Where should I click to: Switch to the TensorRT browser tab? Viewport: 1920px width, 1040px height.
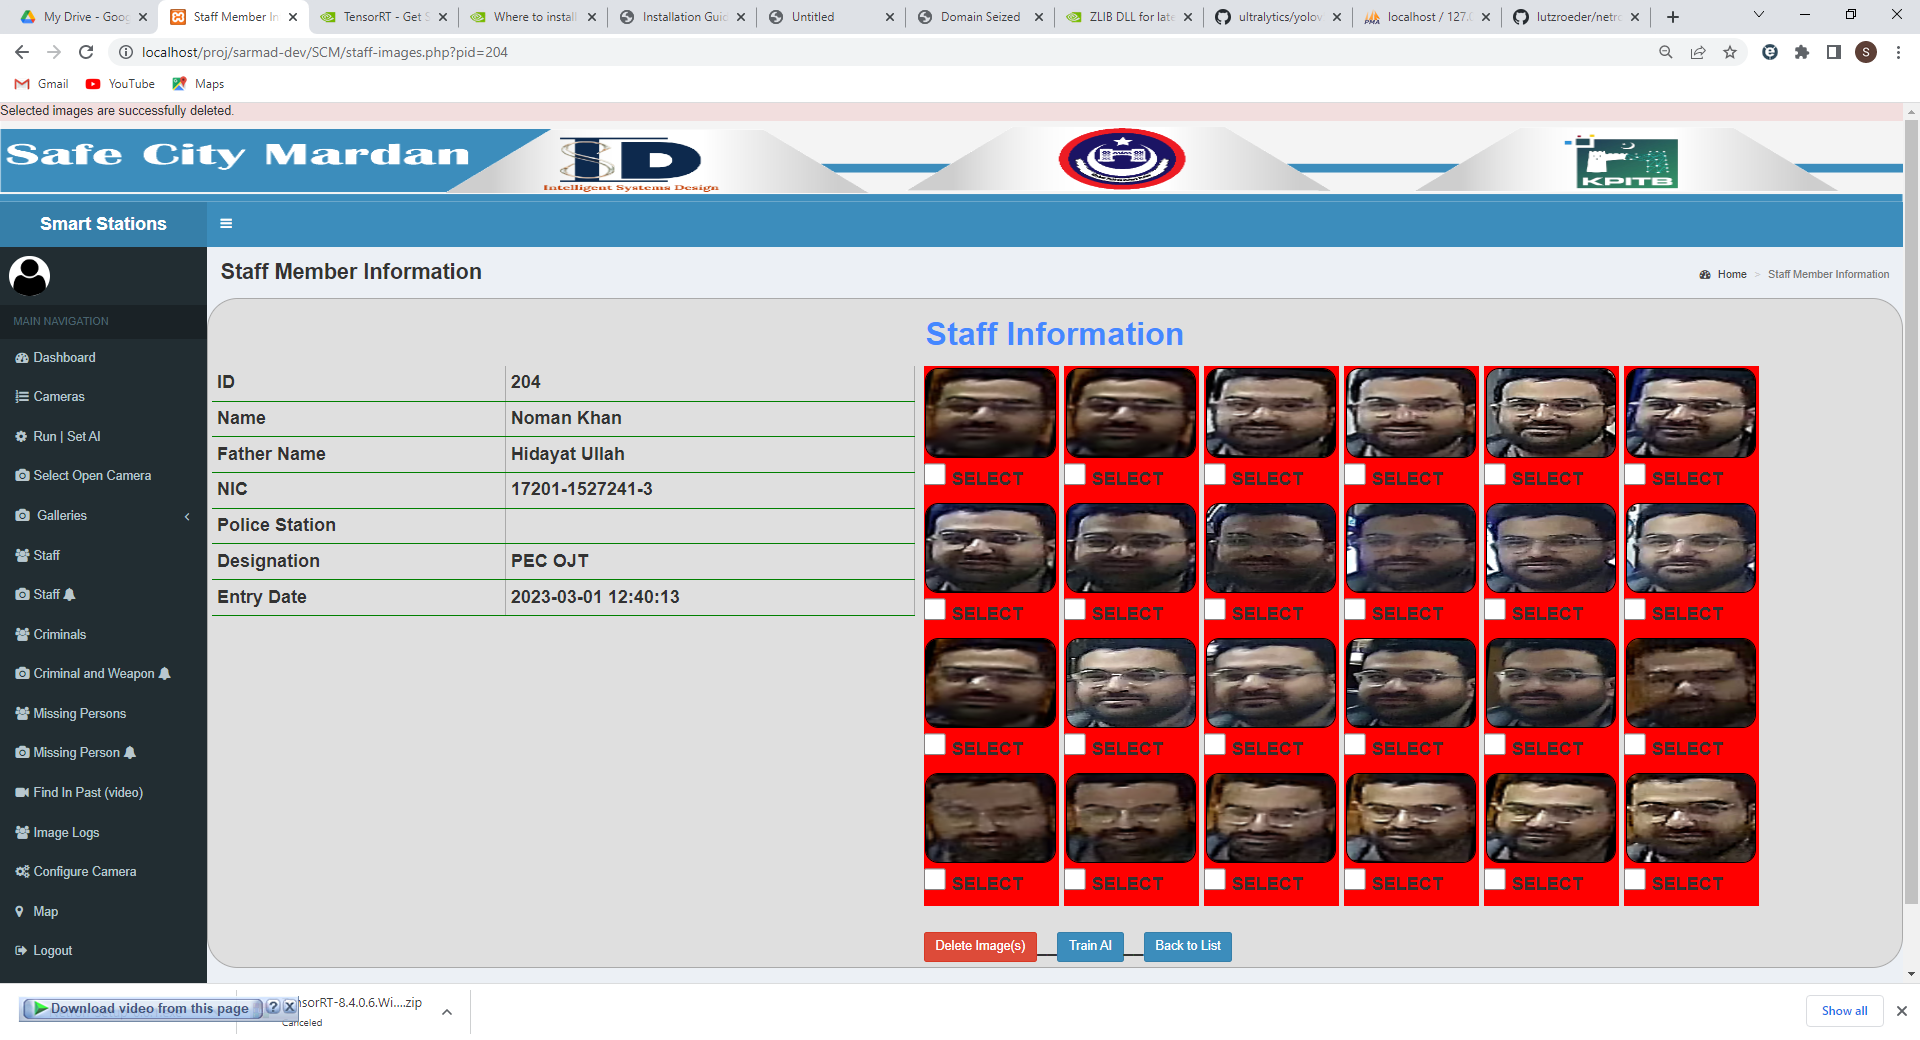[x=380, y=17]
